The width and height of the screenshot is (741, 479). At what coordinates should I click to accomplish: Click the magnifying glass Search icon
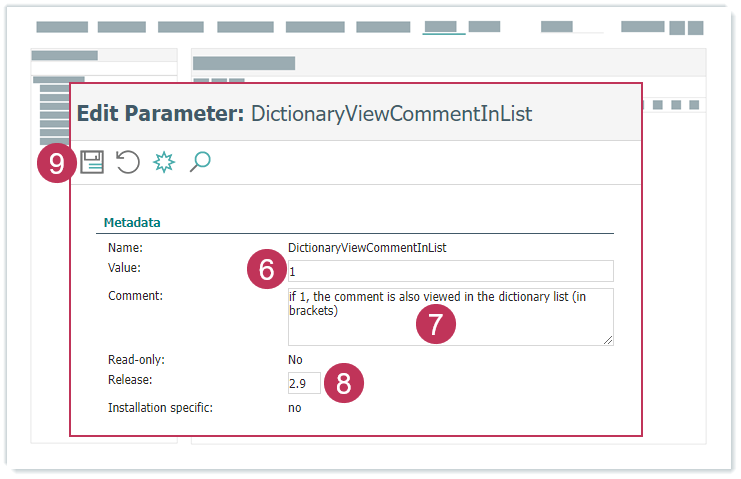200,161
